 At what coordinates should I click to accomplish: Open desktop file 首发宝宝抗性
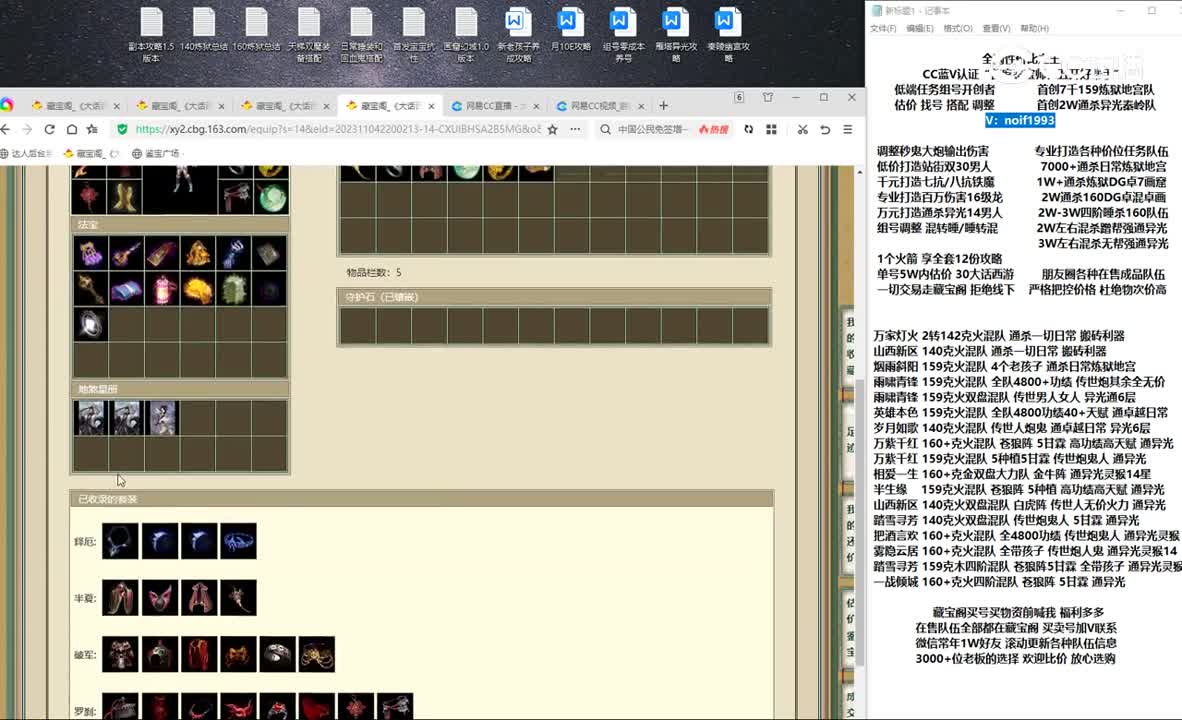414,35
